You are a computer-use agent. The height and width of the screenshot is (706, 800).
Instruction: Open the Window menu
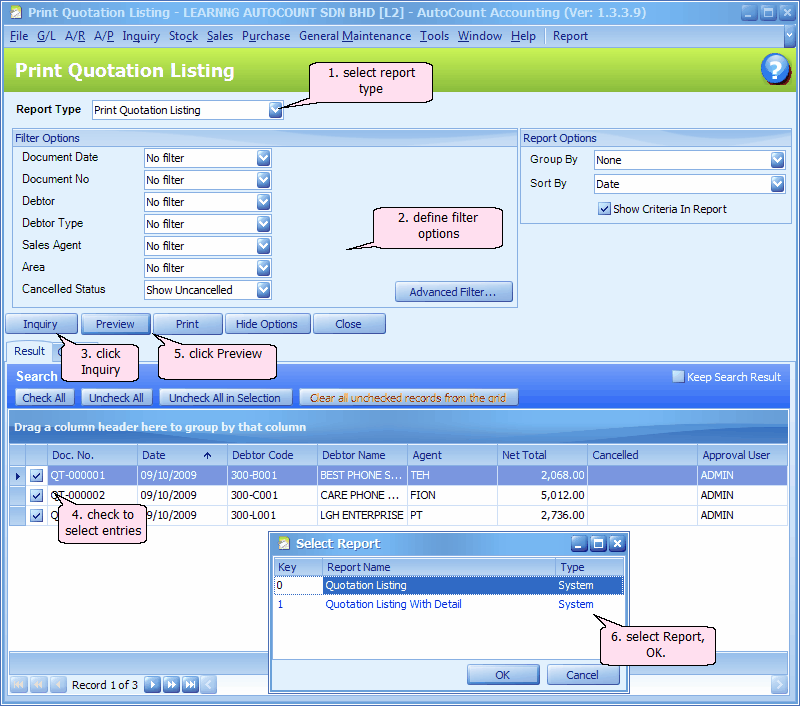480,36
